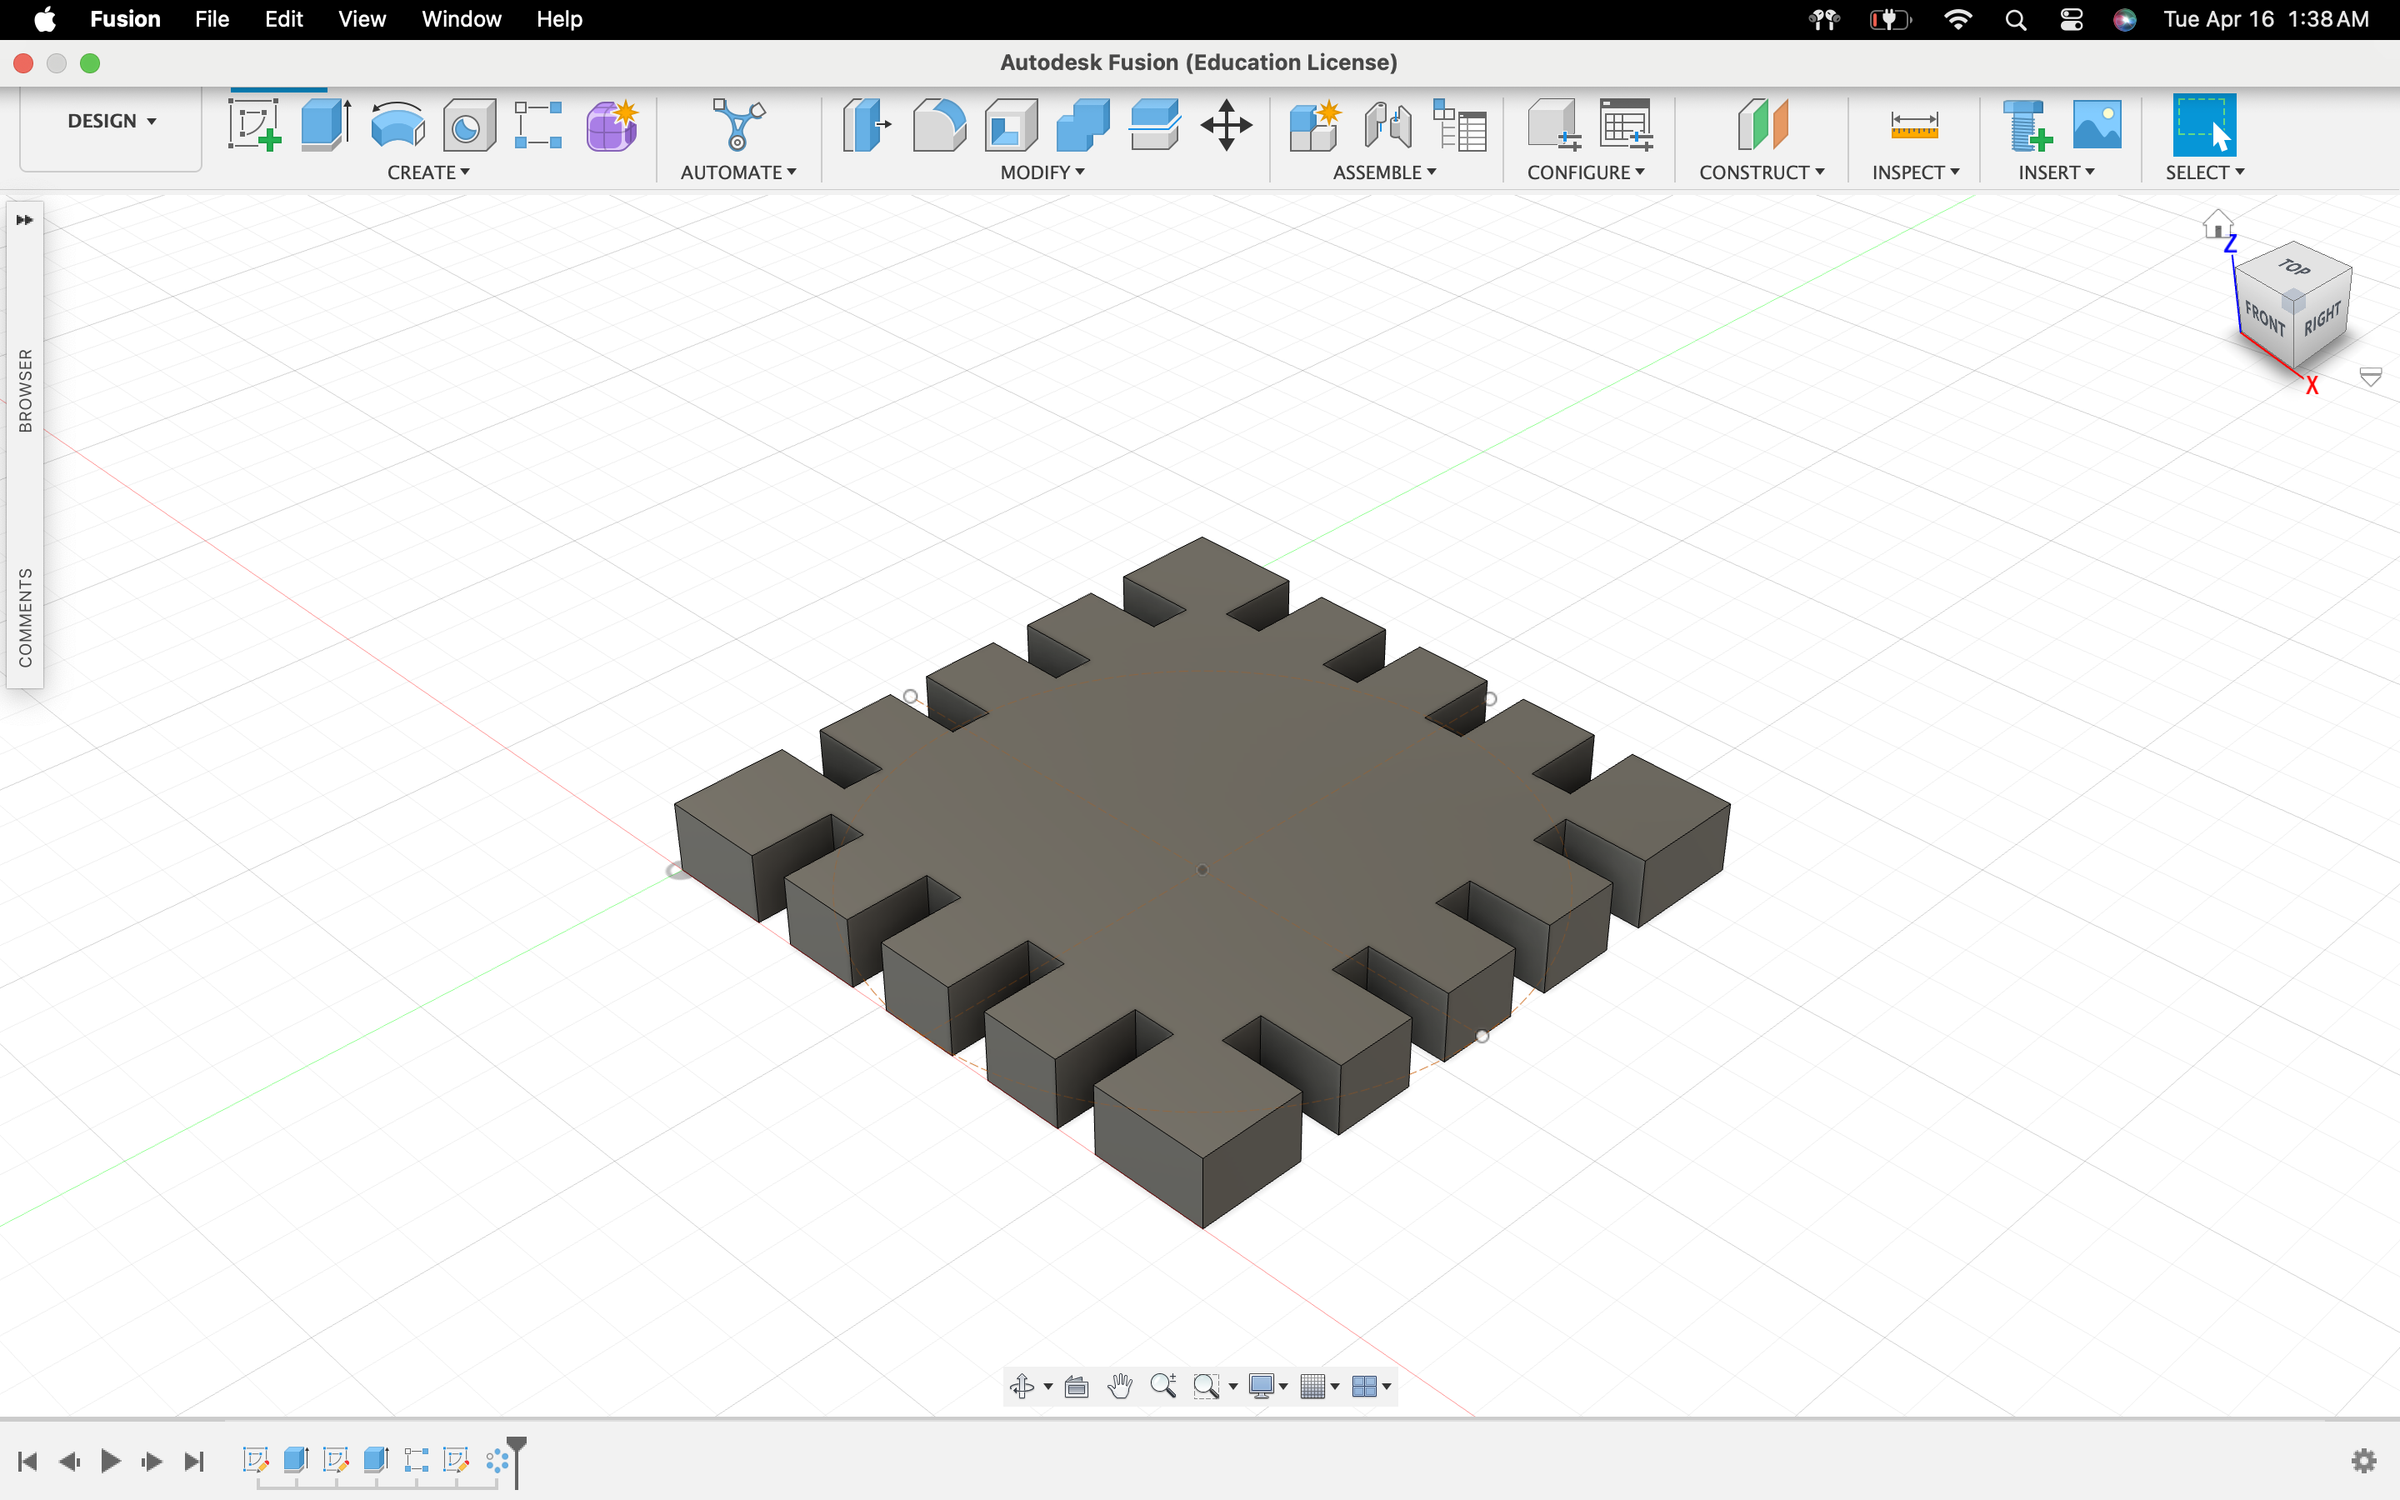This screenshot has height=1500, width=2400.
Task: Select the Create Form tool
Action: click(x=611, y=125)
